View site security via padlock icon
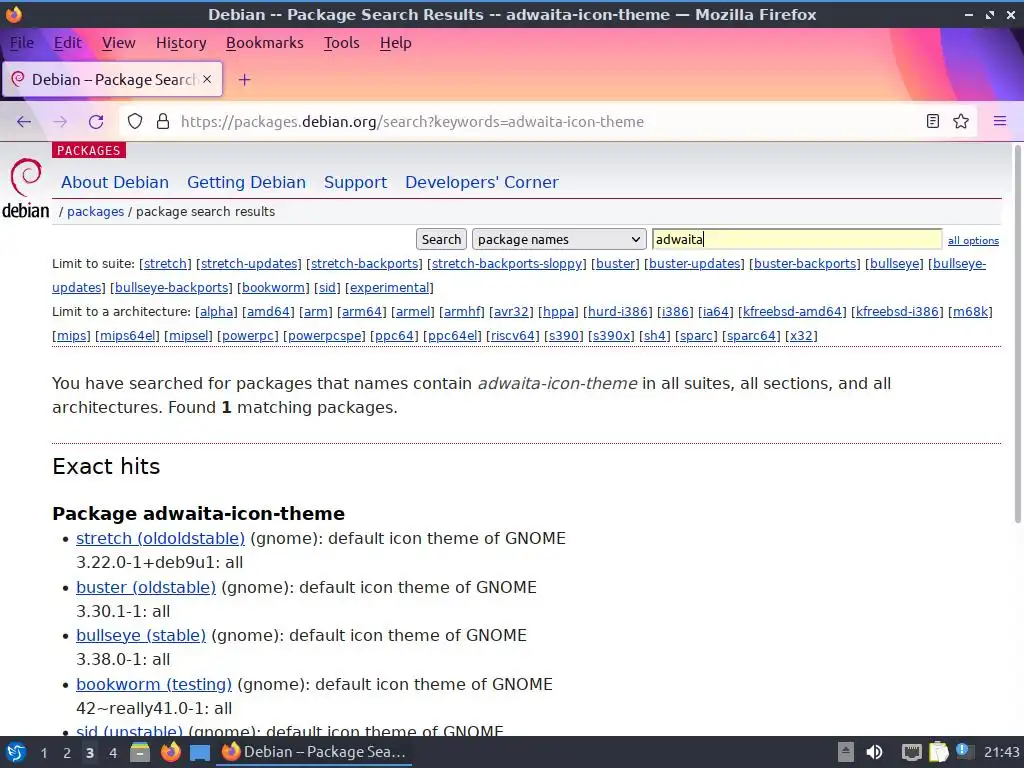This screenshot has height=768, width=1024. tap(163, 121)
